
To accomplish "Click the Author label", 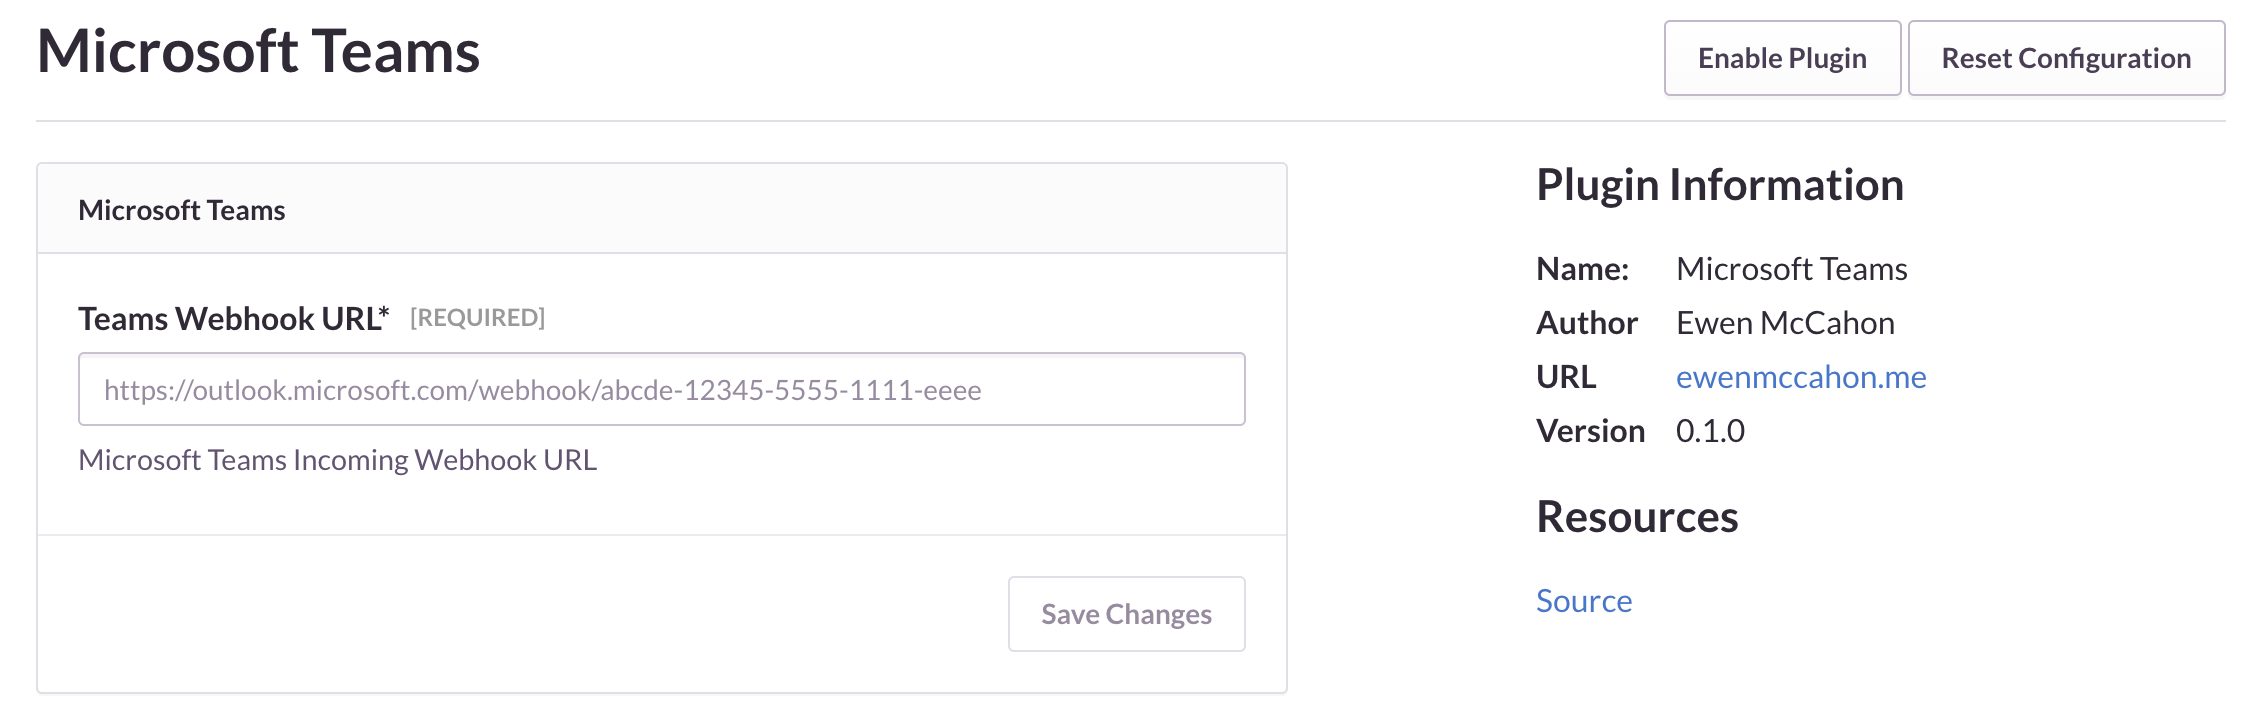I will 1587,323.
